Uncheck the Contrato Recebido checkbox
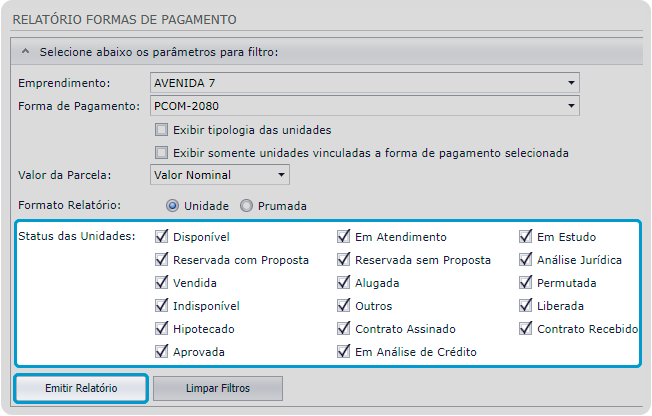 [526, 328]
